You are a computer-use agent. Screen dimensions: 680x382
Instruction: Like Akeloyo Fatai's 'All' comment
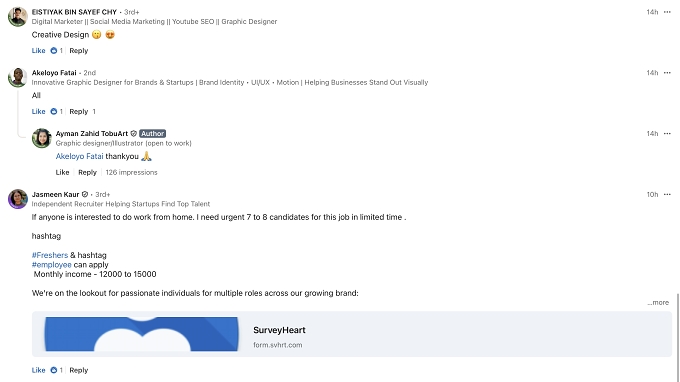coord(38,111)
